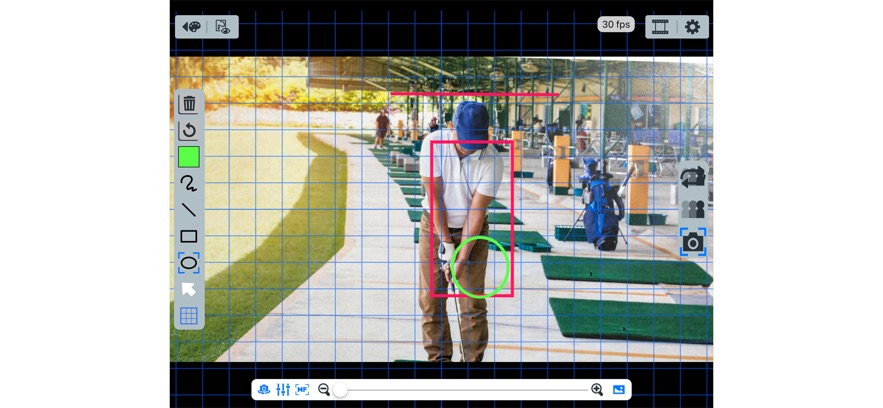Select the rectangle shape tool
Screen dimensions: 883x408
(x=189, y=236)
